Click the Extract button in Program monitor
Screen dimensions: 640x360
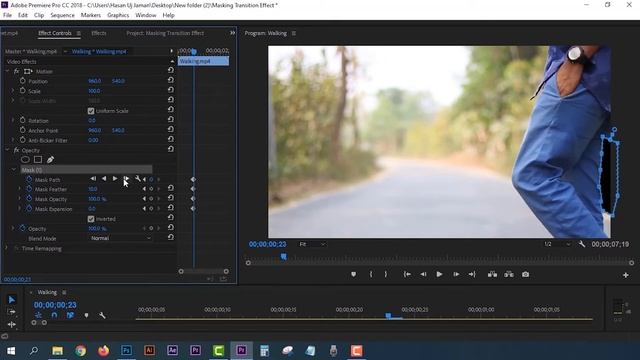coord(509,275)
